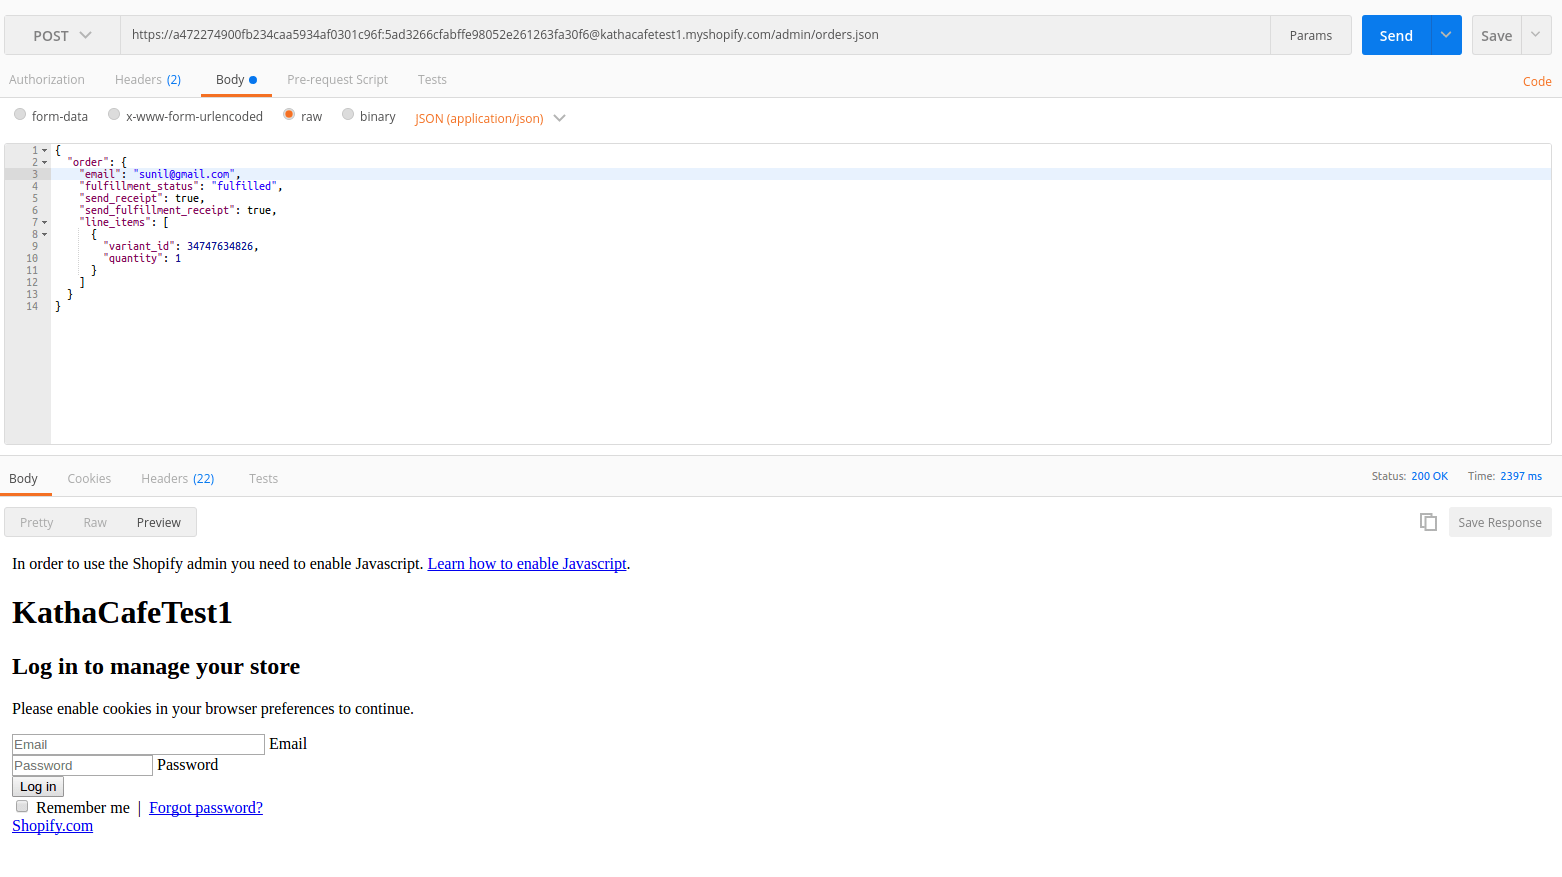
Task: Select the request Body tab
Action: coord(236,80)
